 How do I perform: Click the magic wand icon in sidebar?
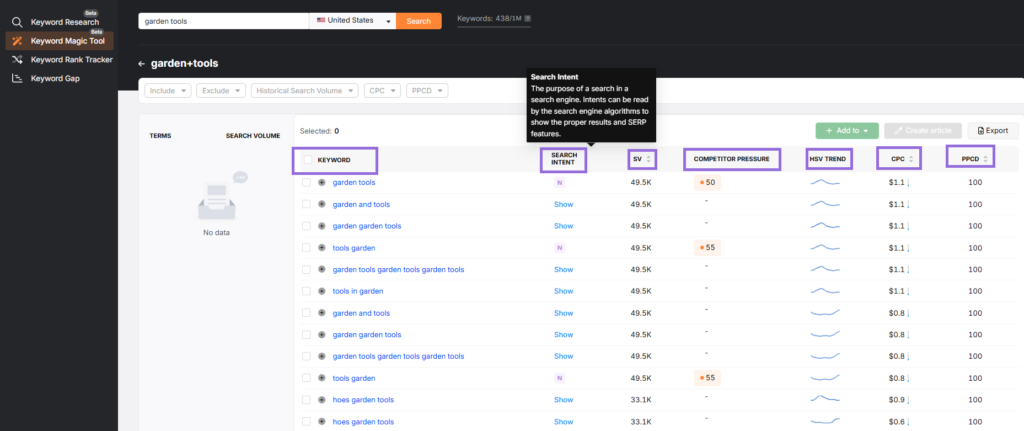coord(18,41)
